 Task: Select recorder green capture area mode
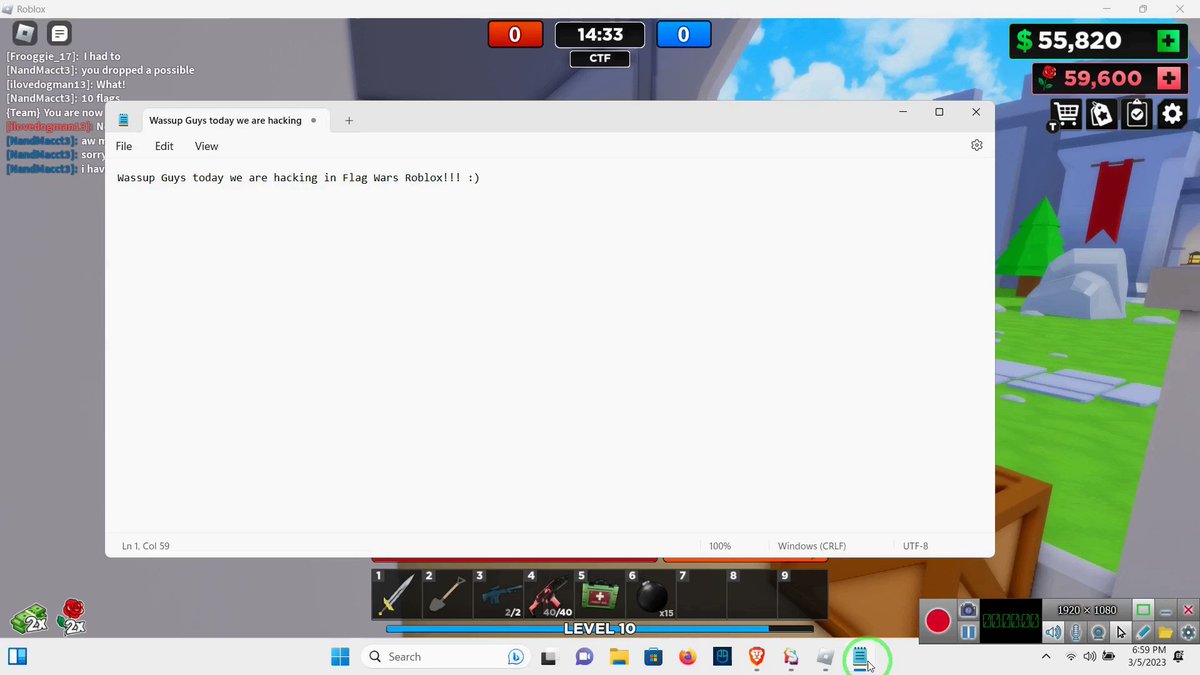(1143, 610)
